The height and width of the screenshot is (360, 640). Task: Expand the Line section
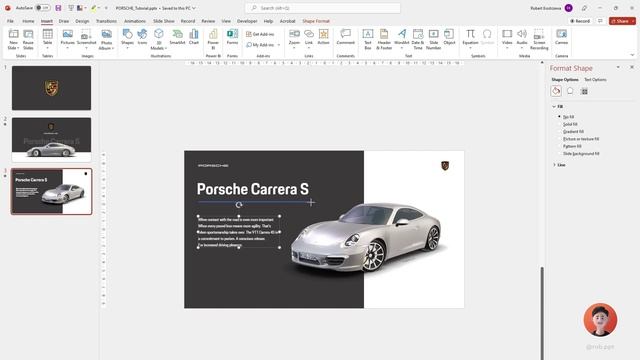(x=554, y=165)
